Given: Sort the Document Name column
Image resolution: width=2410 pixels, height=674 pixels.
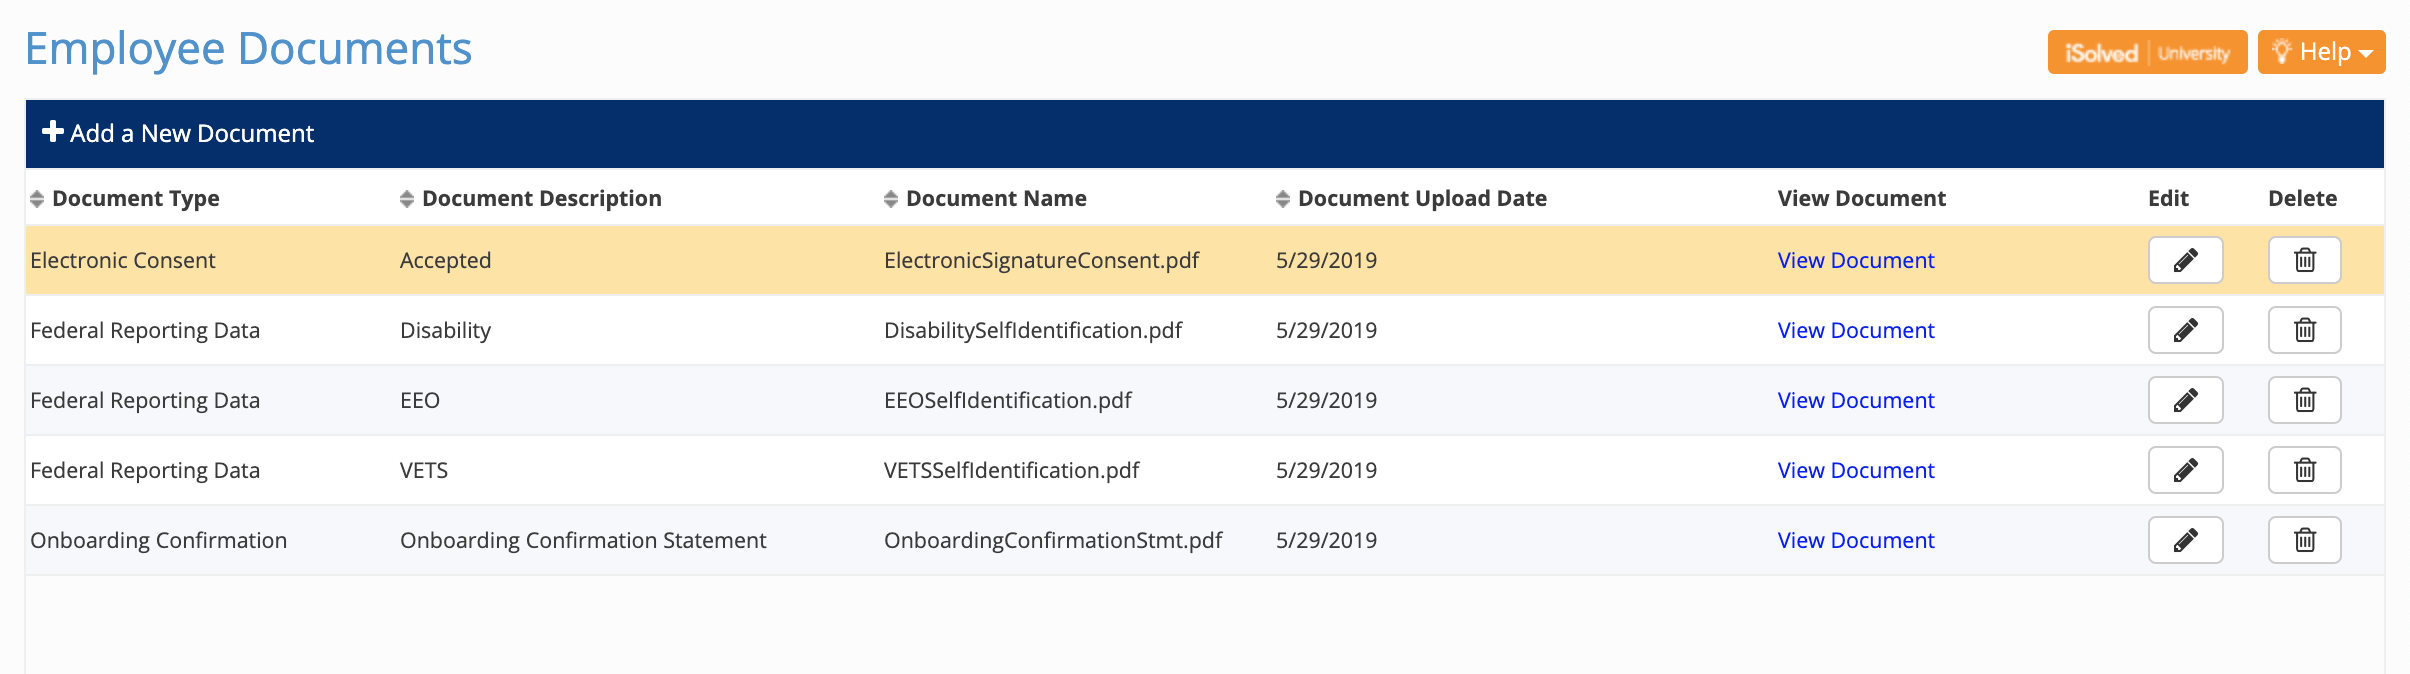Looking at the screenshot, I should coord(890,197).
